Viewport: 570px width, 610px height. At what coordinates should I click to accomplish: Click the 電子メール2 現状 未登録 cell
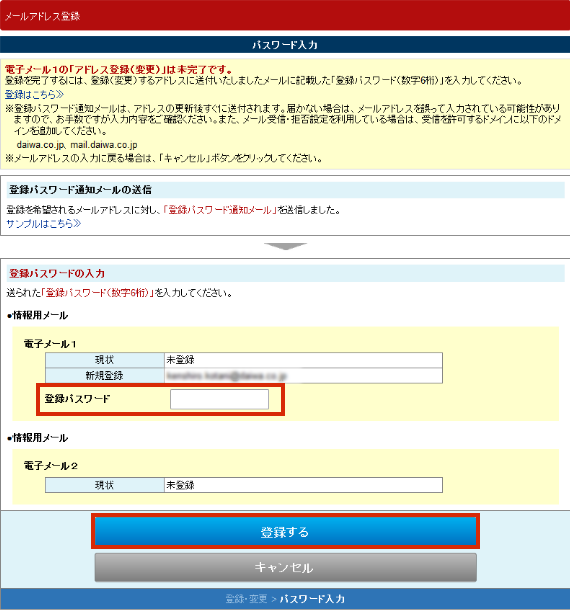pos(303,485)
